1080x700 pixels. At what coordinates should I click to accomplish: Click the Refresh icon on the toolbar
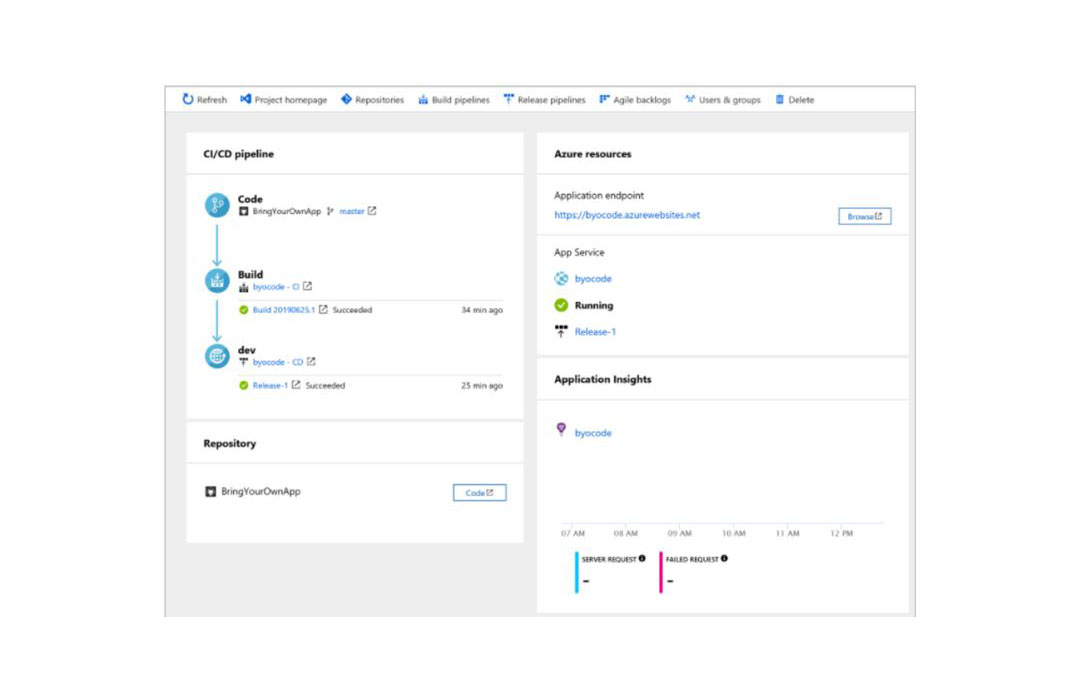tap(188, 99)
